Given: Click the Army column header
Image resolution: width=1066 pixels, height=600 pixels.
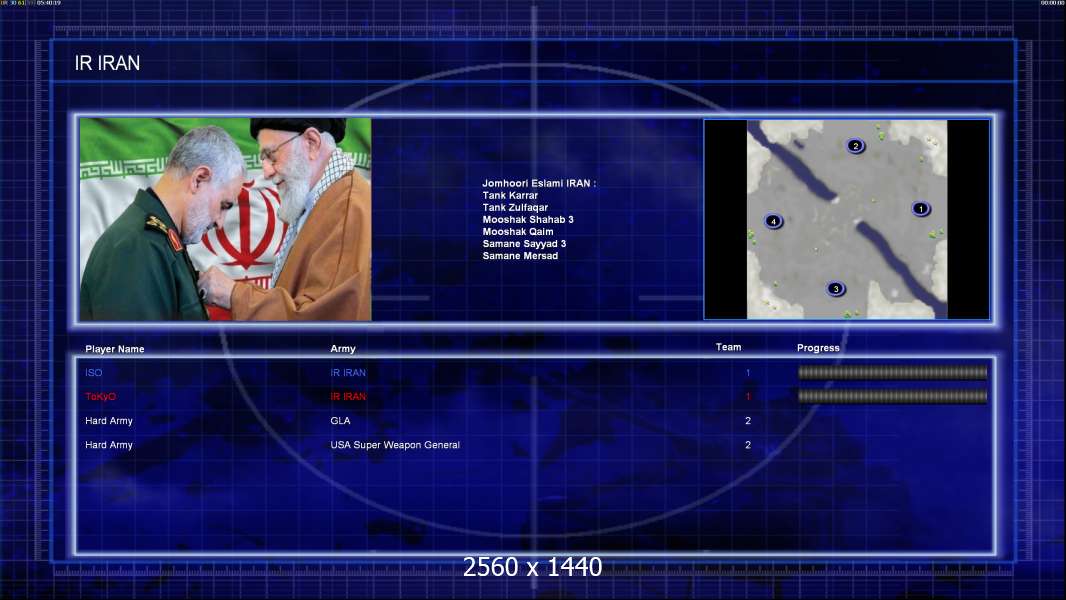Looking at the screenshot, I should (343, 349).
